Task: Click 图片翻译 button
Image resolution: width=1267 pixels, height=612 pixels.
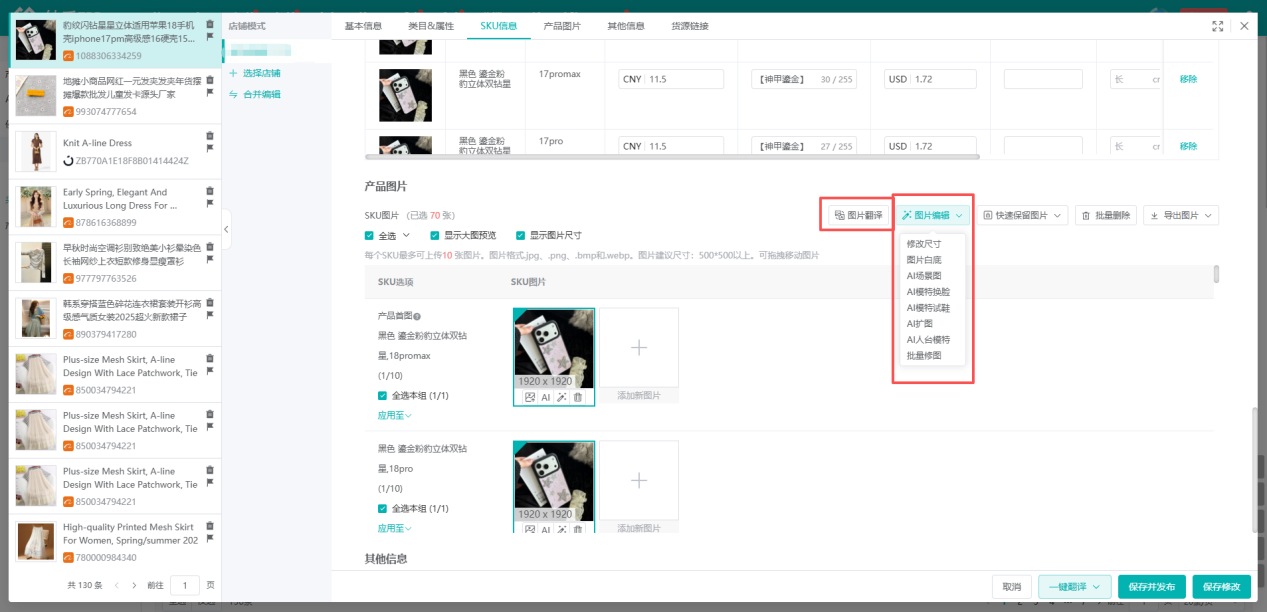Action: (x=858, y=215)
